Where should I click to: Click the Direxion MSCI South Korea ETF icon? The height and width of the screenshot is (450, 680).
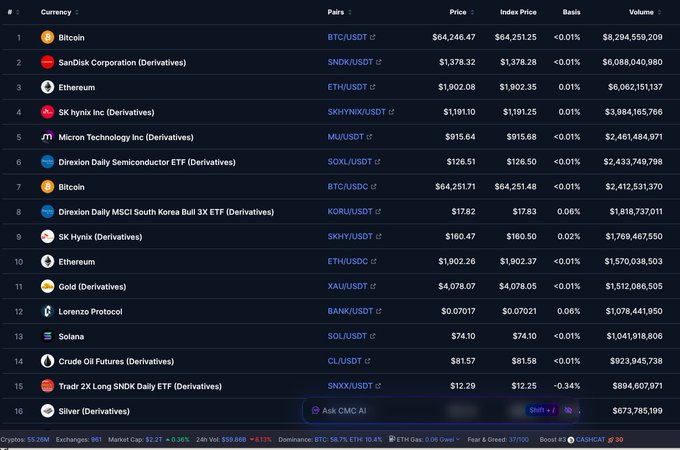click(47, 212)
